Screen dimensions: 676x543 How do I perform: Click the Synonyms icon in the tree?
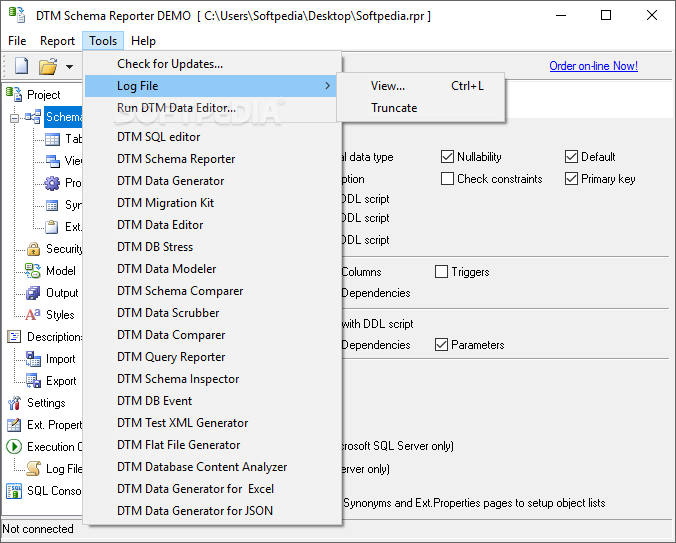pyautogui.click(x=52, y=205)
